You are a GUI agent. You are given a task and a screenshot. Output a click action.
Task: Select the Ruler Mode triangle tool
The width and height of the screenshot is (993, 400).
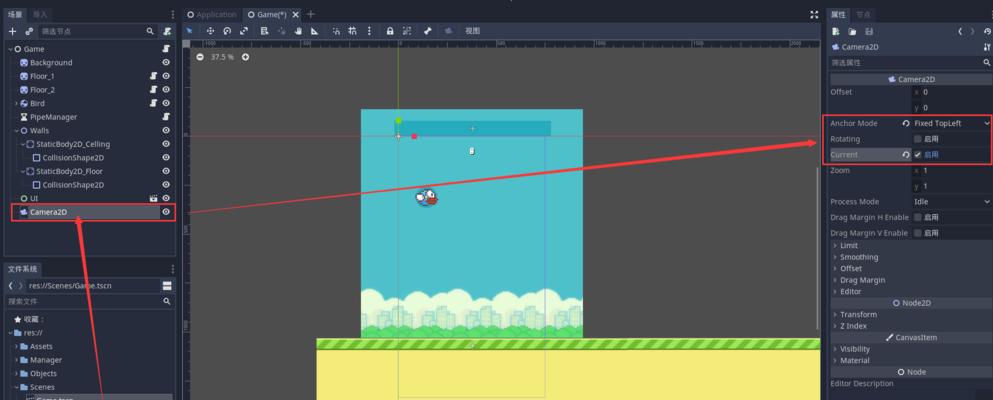tap(315, 31)
